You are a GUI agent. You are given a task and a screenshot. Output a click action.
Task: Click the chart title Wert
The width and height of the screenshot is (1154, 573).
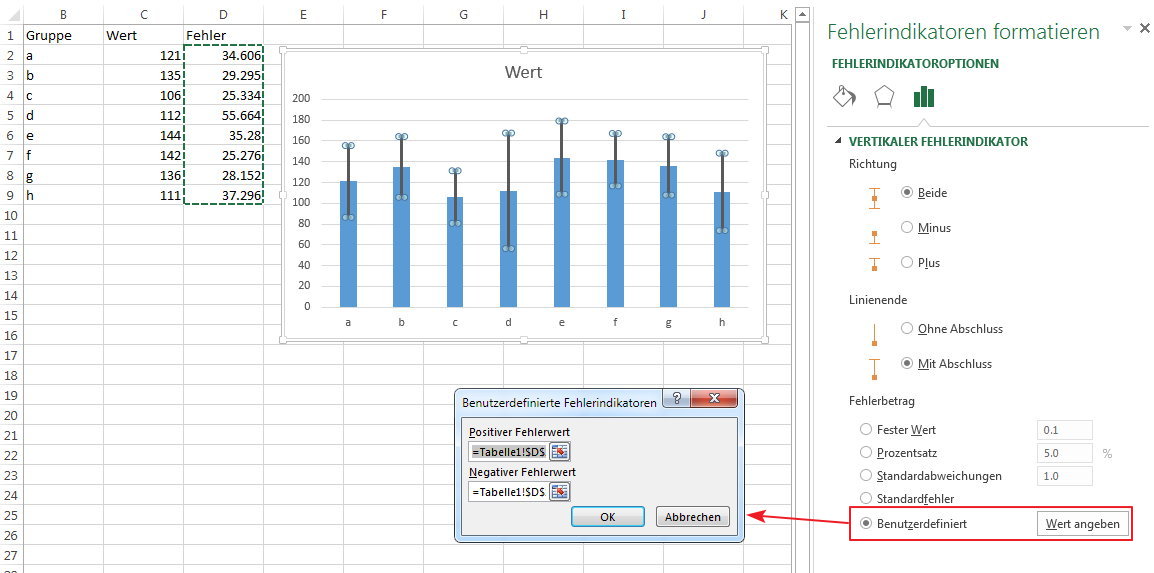point(523,72)
